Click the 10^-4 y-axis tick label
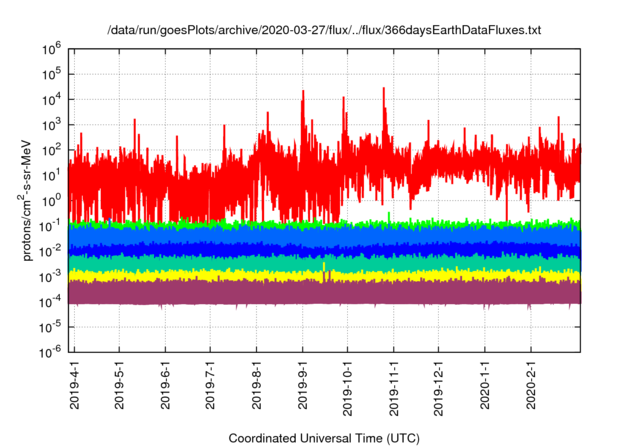This screenshot has height=448, width=640. [51, 302]
